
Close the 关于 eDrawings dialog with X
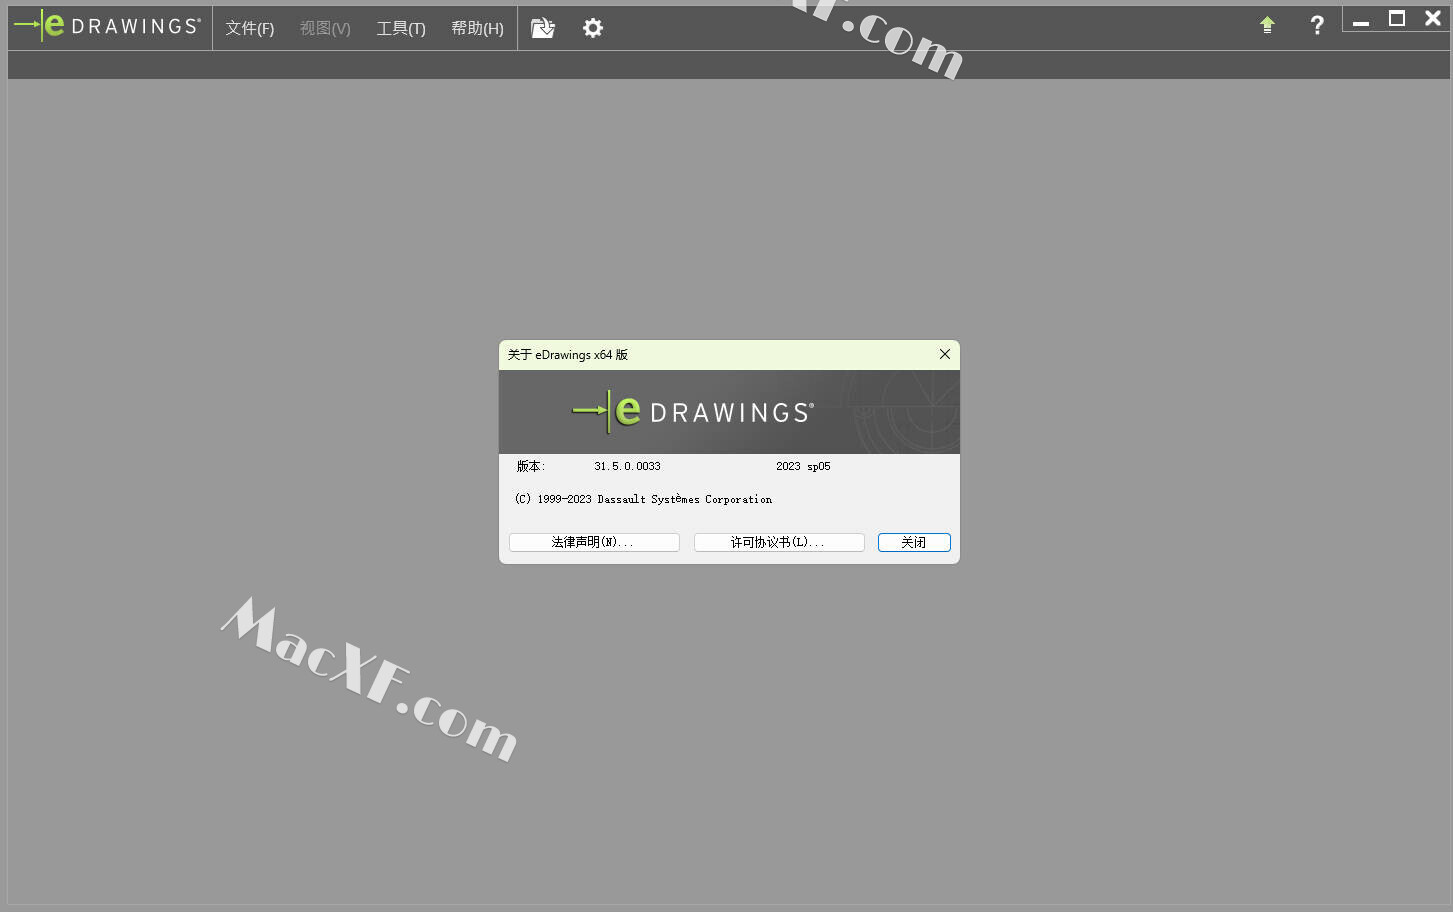coord(945,354)
